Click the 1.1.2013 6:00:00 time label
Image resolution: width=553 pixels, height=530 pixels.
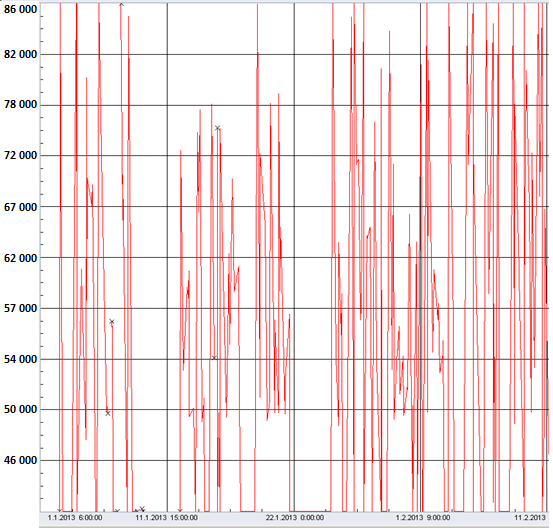(75, 518)
